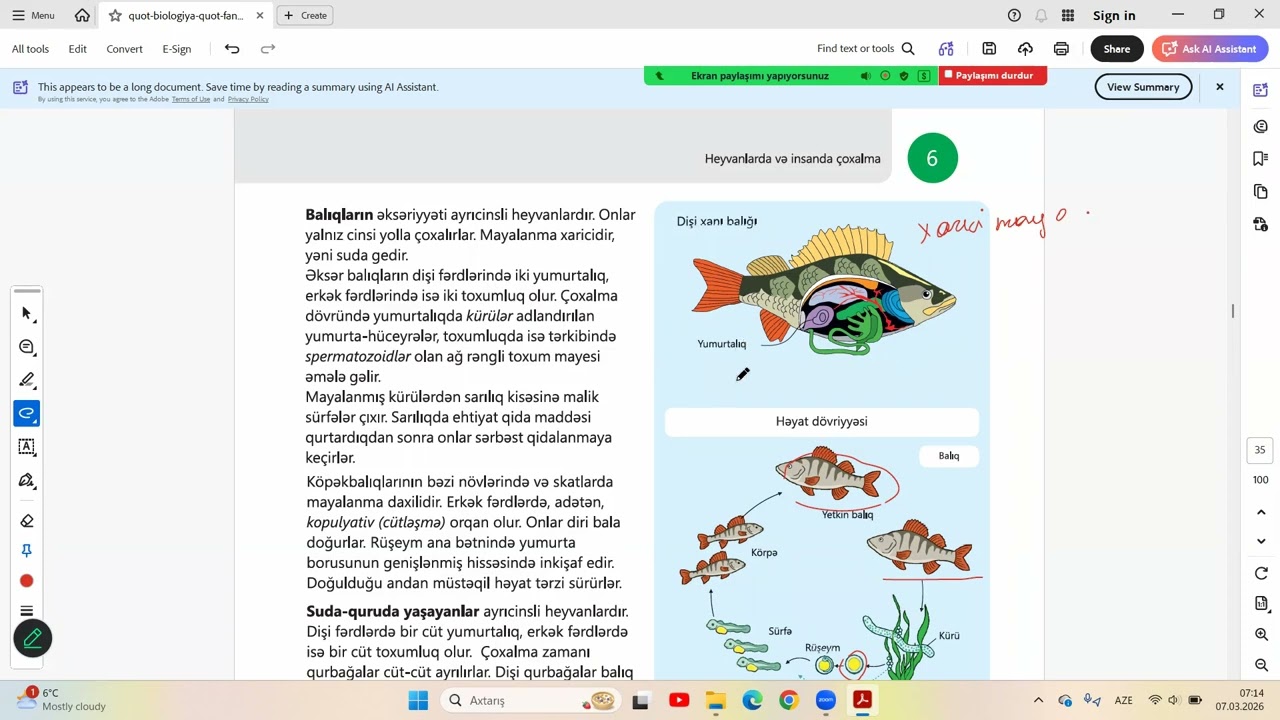Upload the file to cloud
The width and height of the screenshot is (1280, 720).
[1025, 48]
